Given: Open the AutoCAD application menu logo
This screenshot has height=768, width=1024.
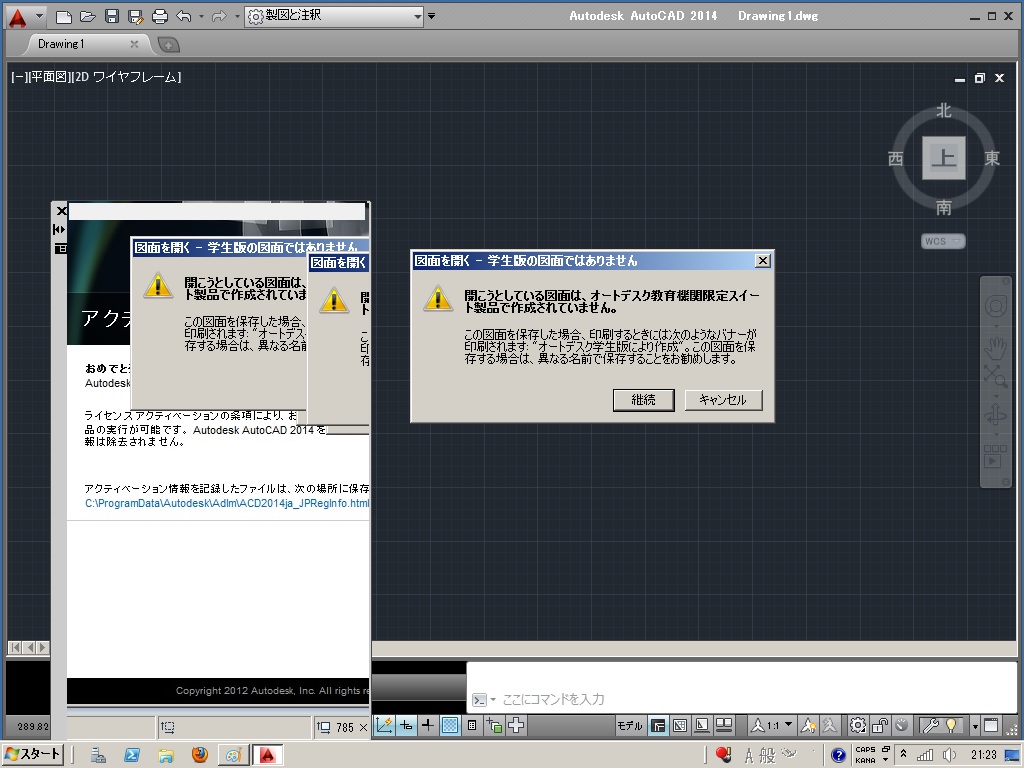Looking at the screenshot, I should point(18,16).
